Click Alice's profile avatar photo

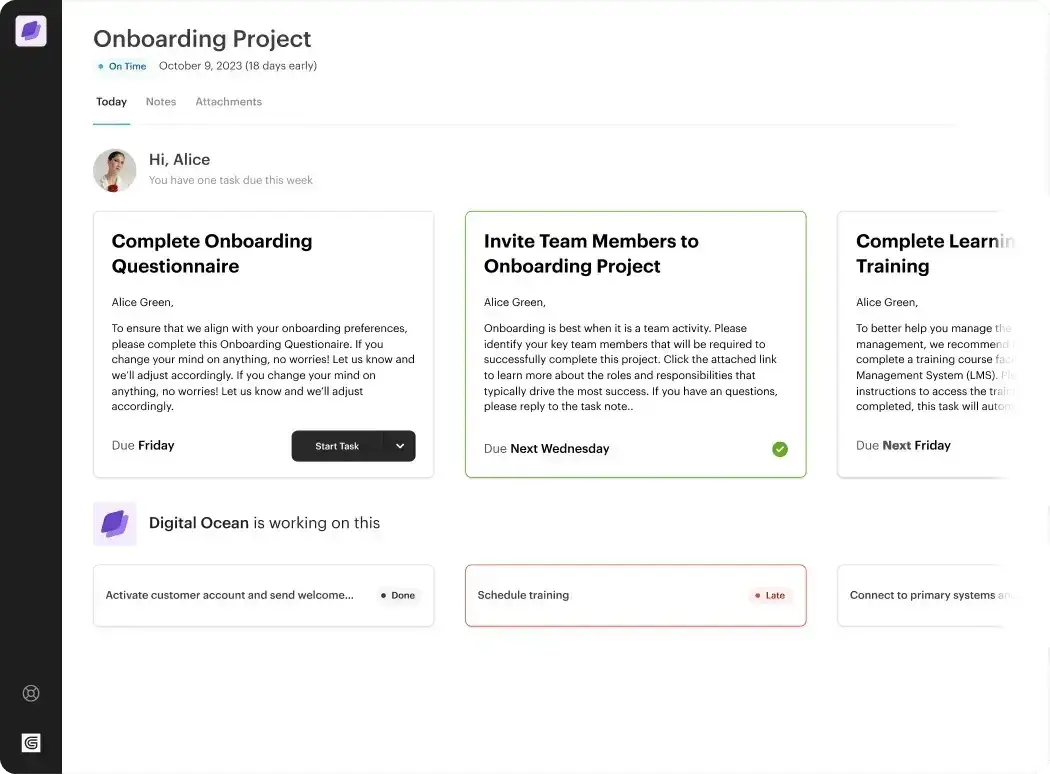[114, 170]
